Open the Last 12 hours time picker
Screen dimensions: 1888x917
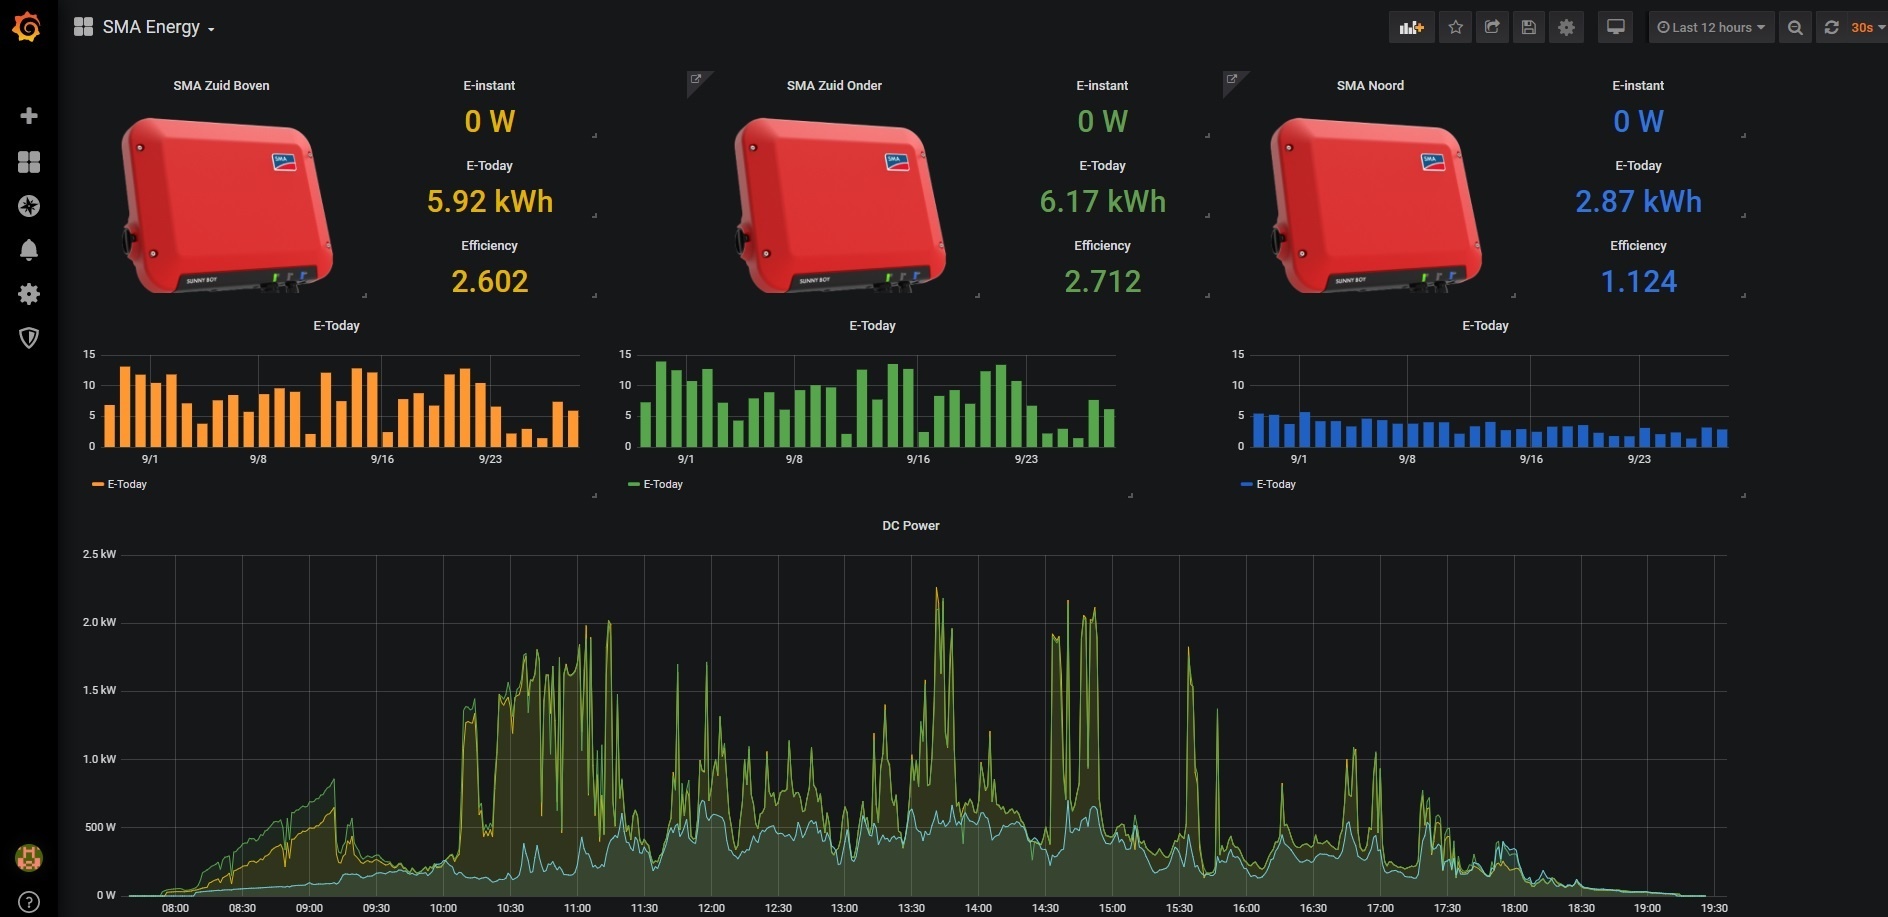coord(1711,27)
